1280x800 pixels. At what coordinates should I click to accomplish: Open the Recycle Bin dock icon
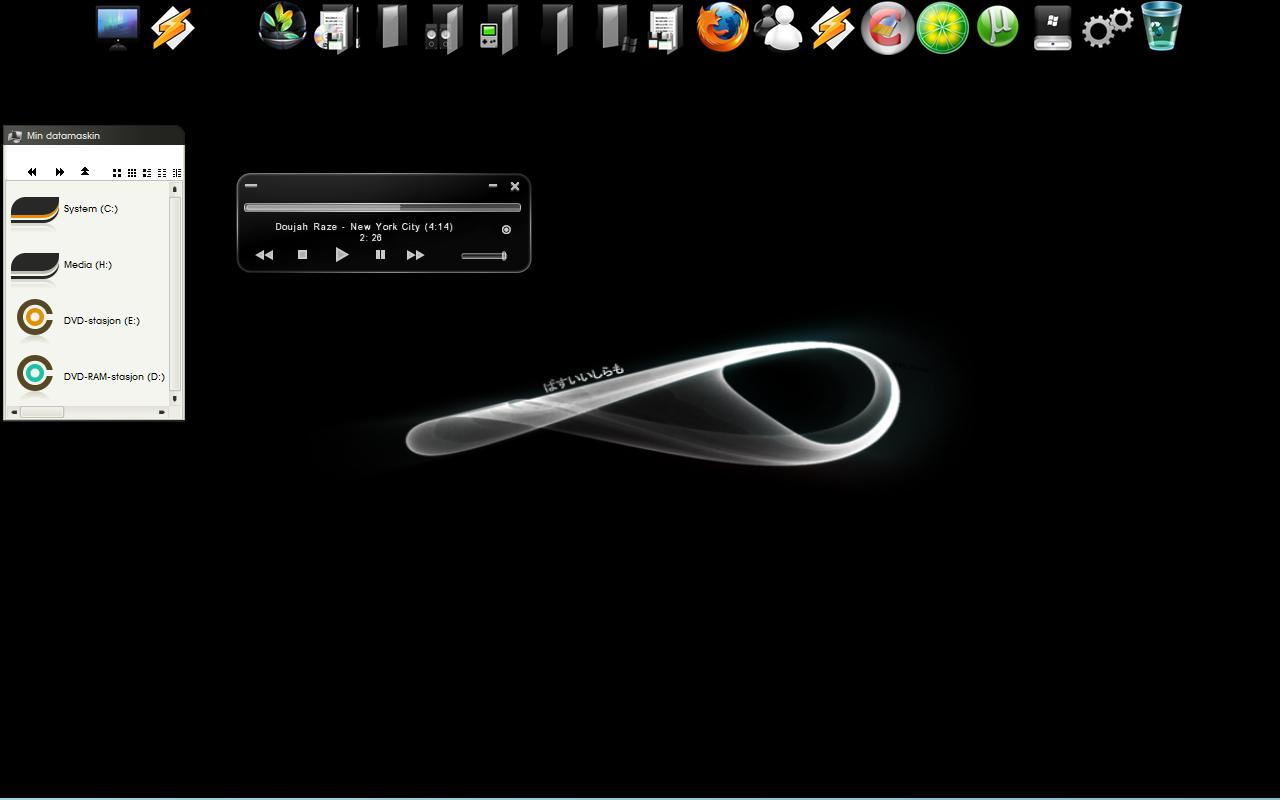point(1161,27)
